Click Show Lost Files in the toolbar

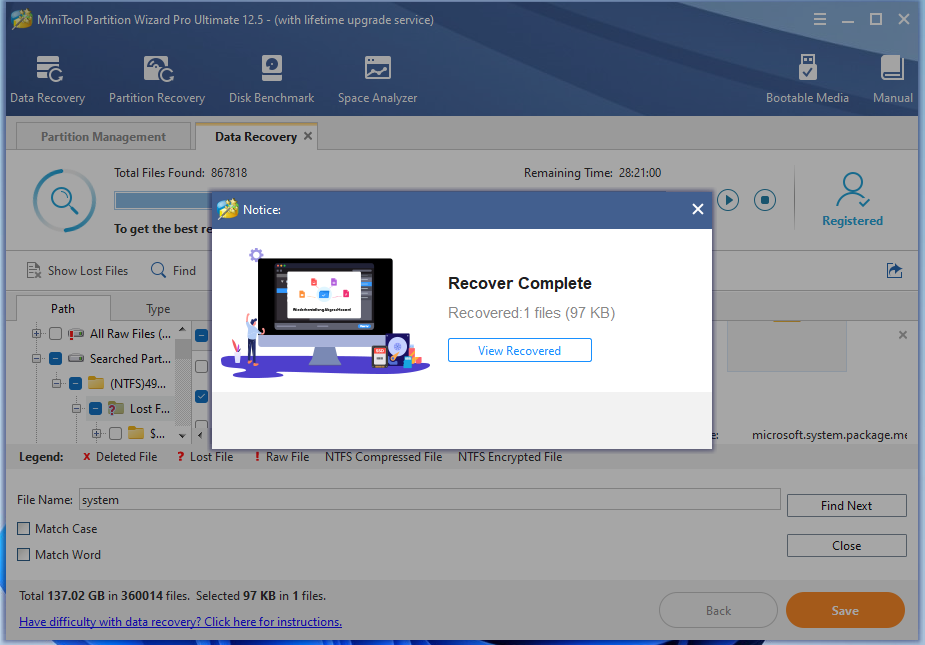(x=77, y=270)
